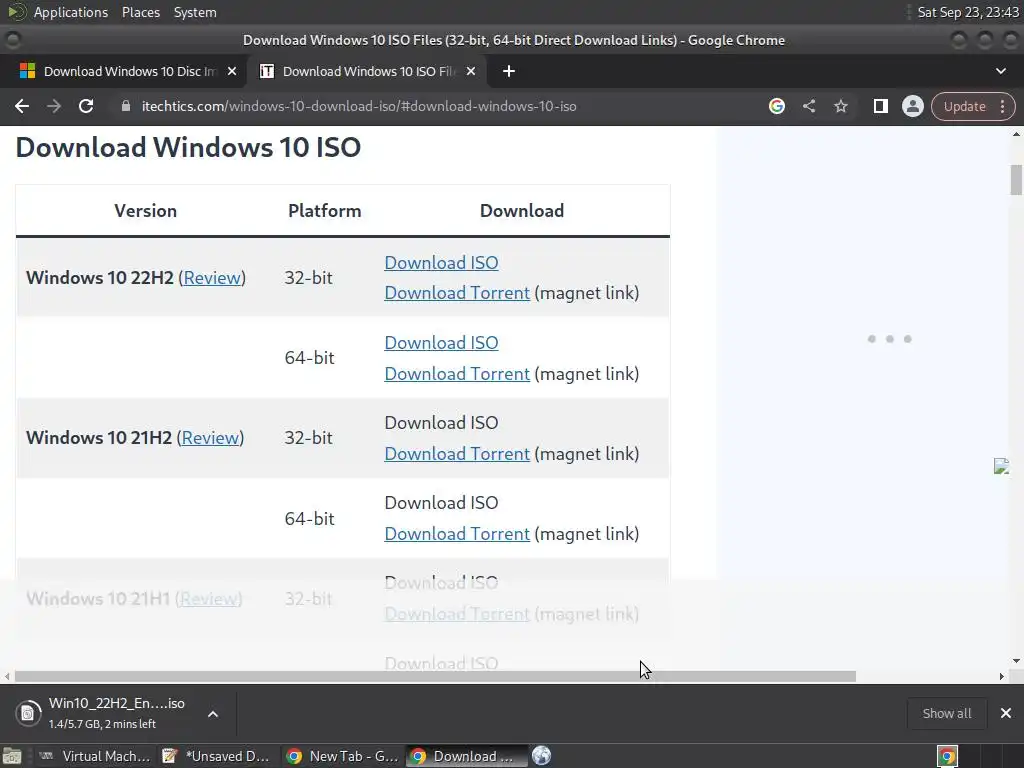
Task: Expand the download item options chevron
Action: [213, 714]
